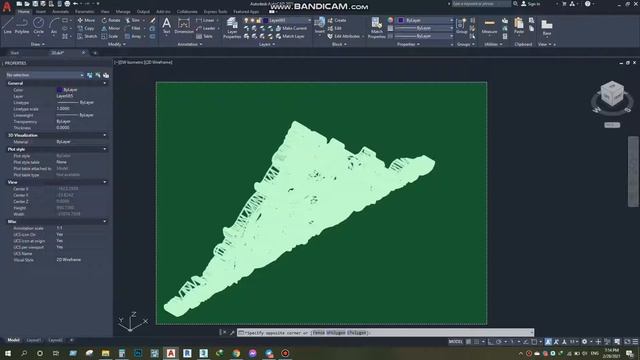640x360 pixels.
Task: Switch to the Output ribbon tab
Action: click(x=143, y=11)
